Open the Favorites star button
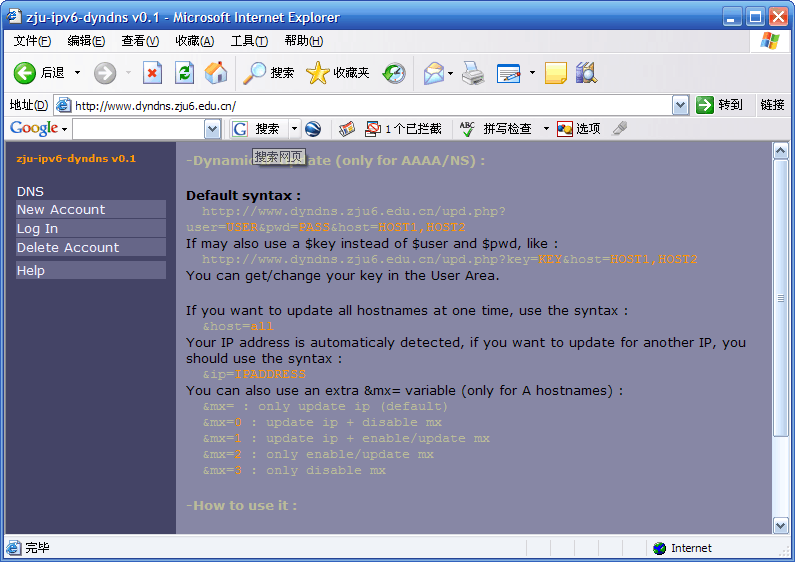The image size is (795, 562). [x=338, y=73]
